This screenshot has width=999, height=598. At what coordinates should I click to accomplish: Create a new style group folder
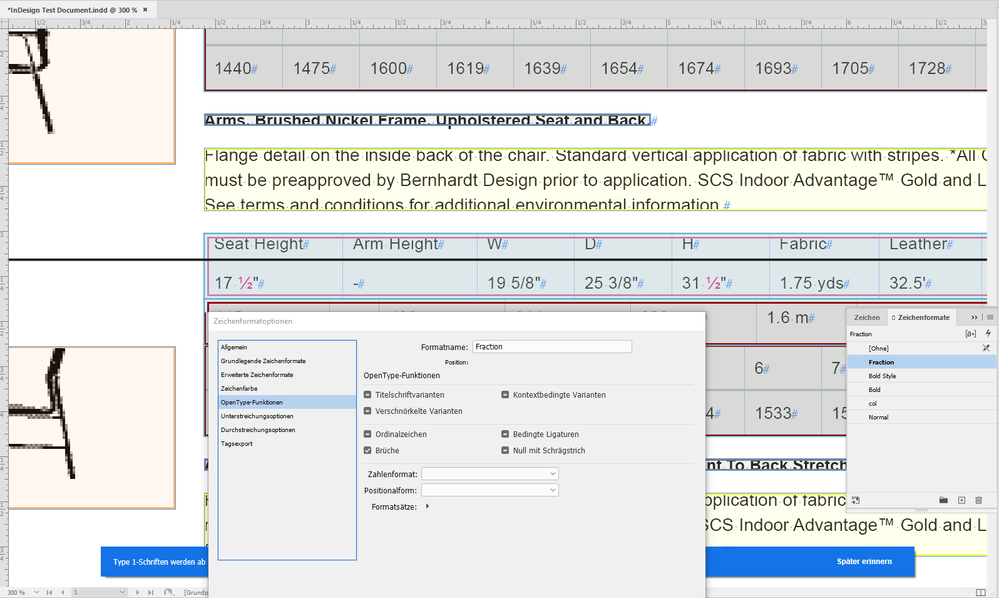coord(944,498)
